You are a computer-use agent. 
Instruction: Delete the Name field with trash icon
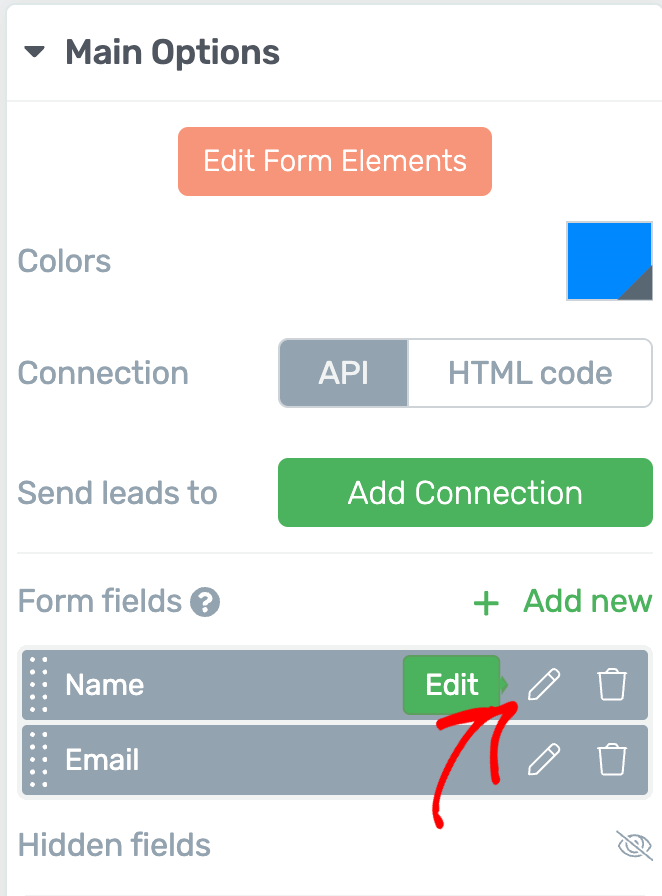[x=612, y=684]
